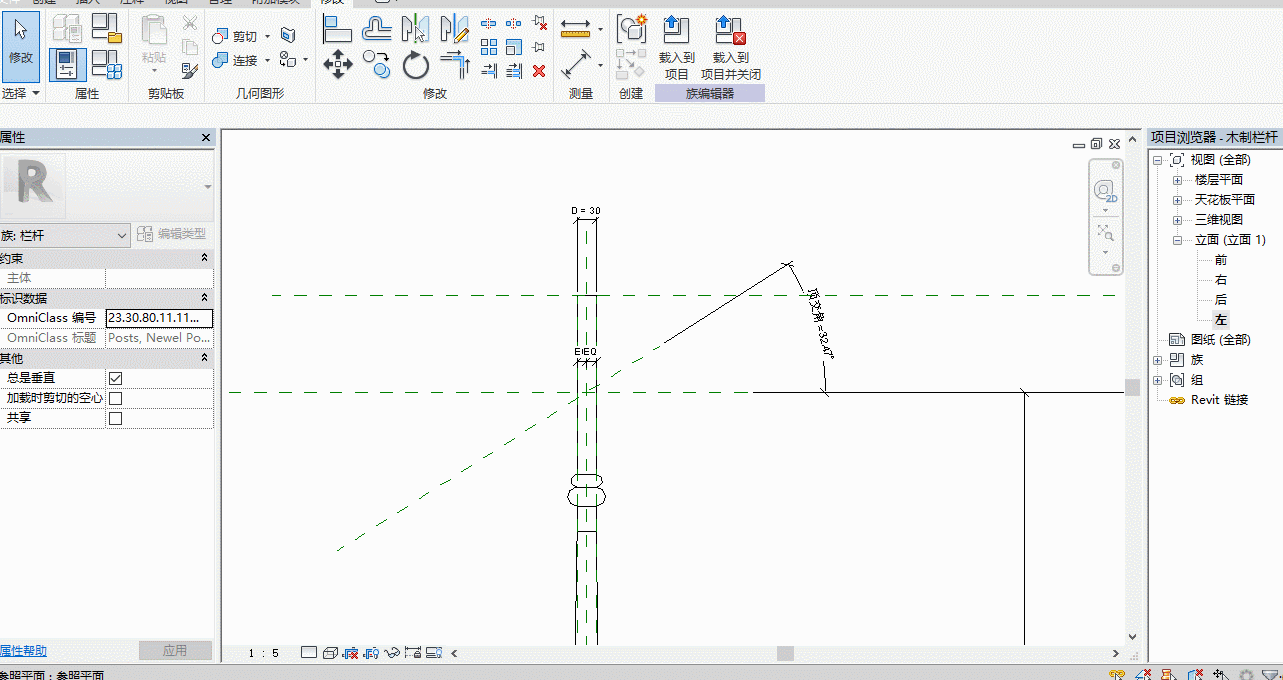Viewport: 1283px width, 680px height.
Task: Expand the 楼层平面 tree node
Action: coord(1177,180)
